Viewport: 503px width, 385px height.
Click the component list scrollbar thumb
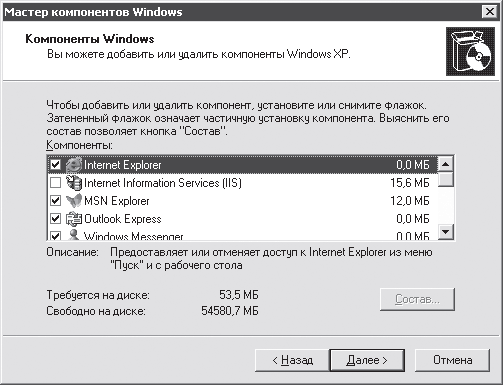(x=446, y=179)
